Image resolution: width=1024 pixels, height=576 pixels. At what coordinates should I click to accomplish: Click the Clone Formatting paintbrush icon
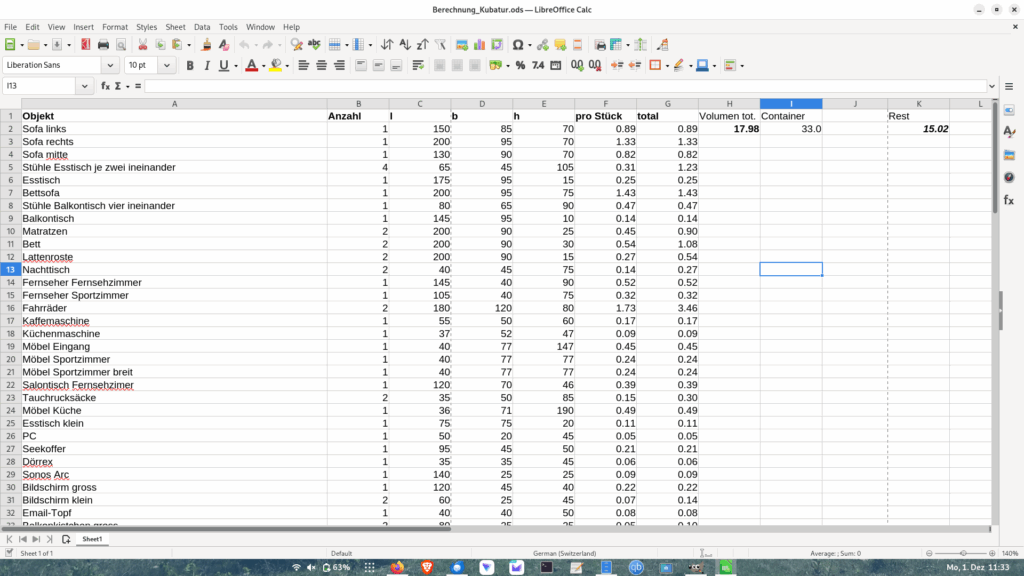pyautogui.click(x=206, y=45)
